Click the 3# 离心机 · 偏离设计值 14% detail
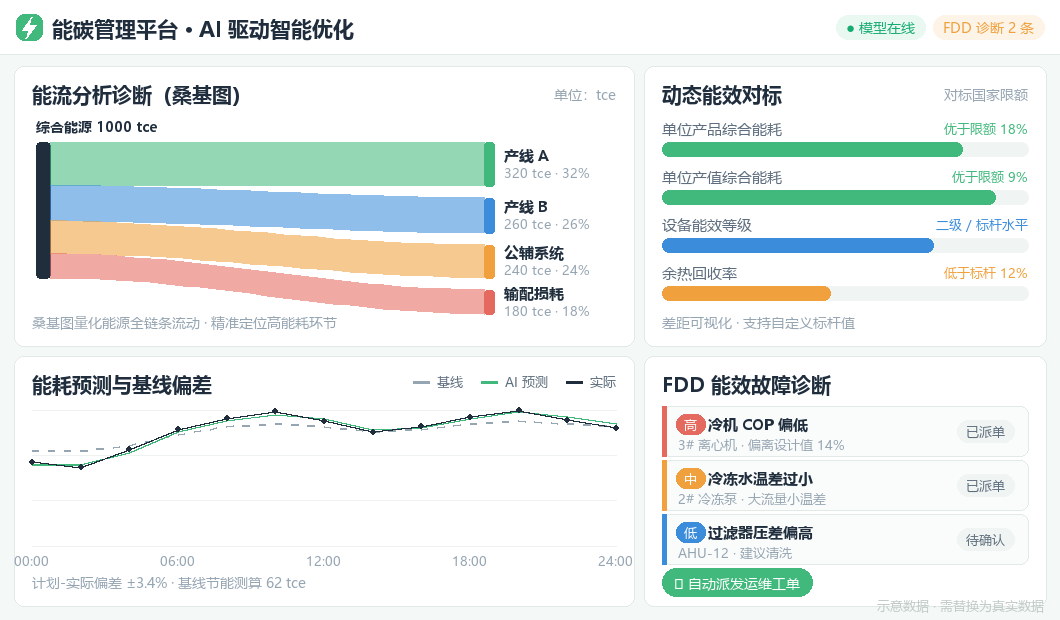This screenshot has width=1060, height=620. [761, 446]
